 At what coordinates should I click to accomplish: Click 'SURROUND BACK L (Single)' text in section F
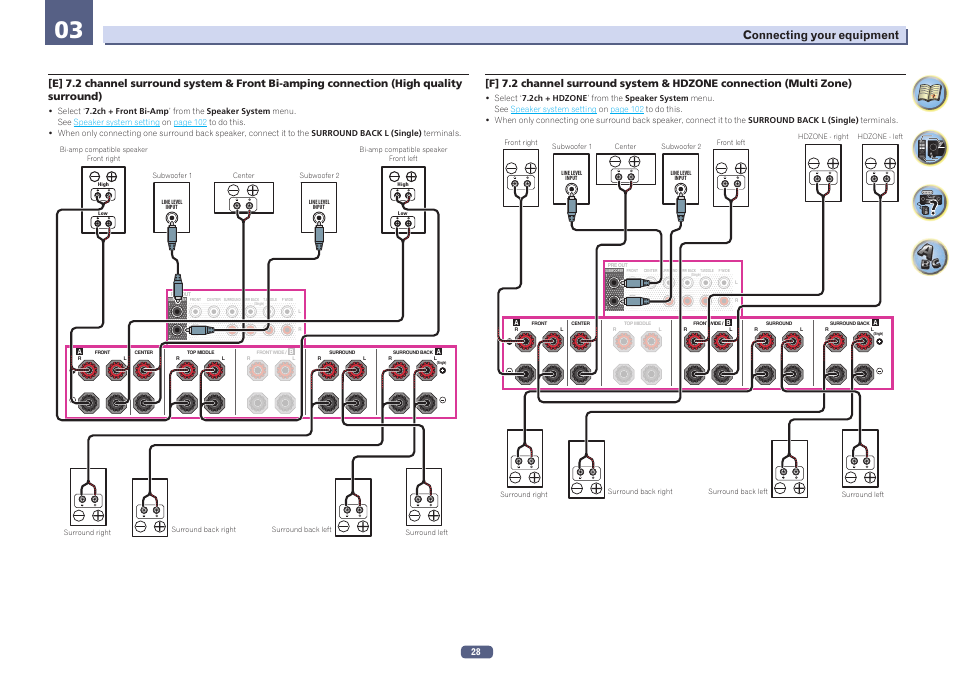click(803, 121)
